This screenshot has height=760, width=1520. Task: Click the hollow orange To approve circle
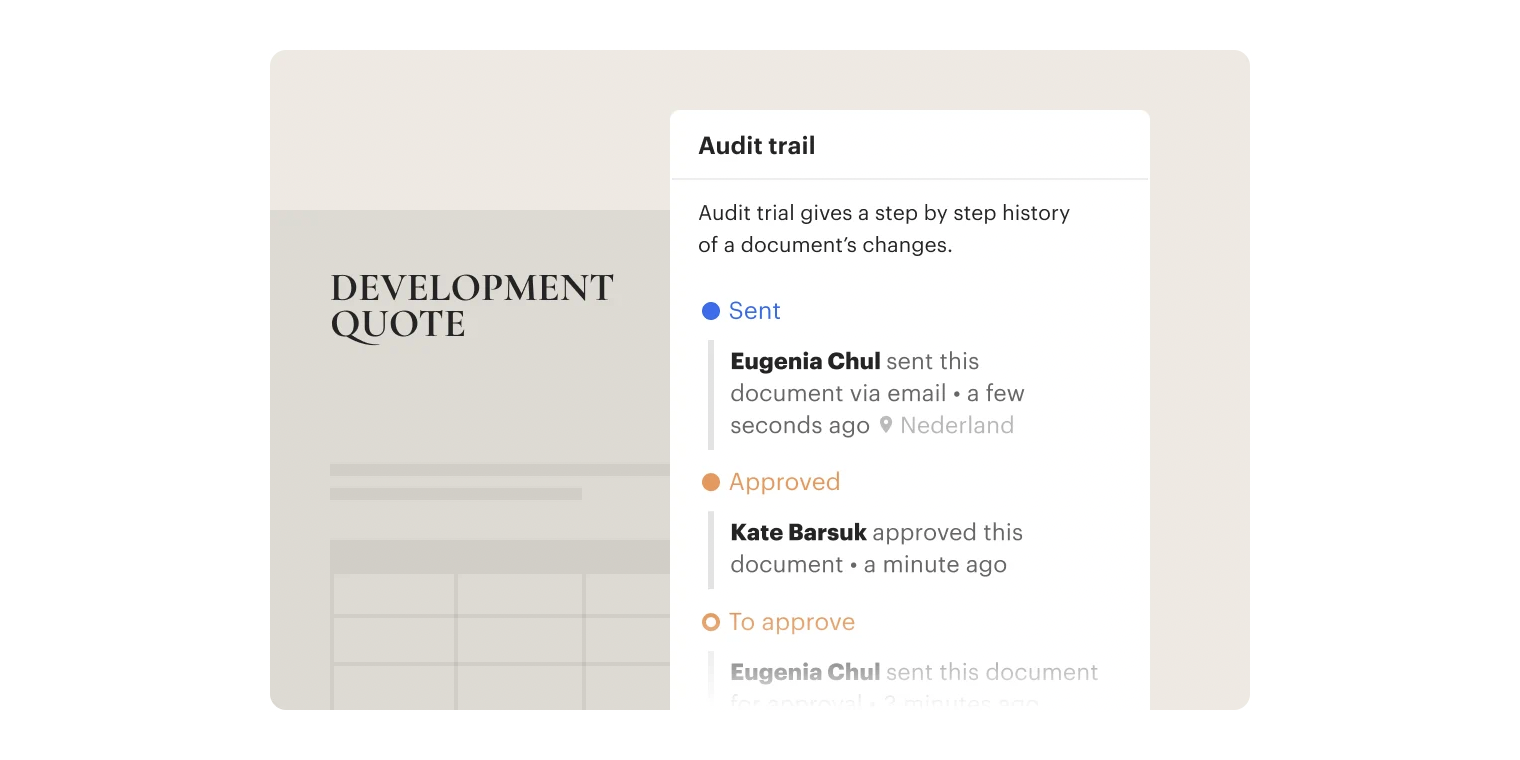(711, 622)
